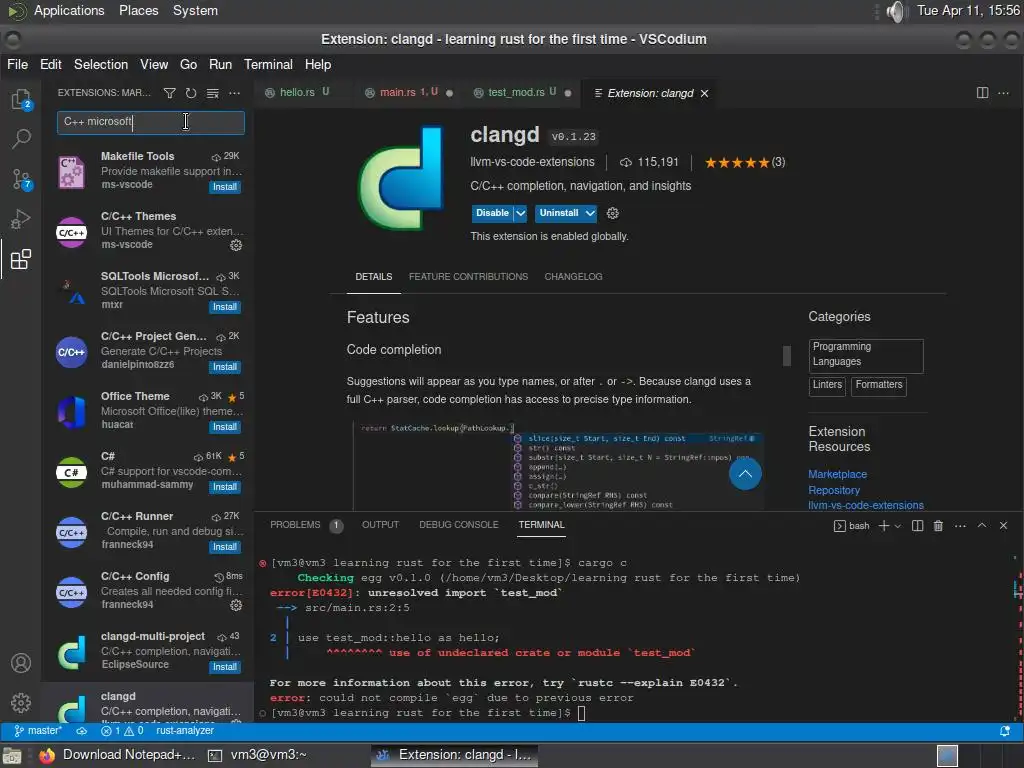
Task: Install Office Theme extension
Action: tap(225, 427)
